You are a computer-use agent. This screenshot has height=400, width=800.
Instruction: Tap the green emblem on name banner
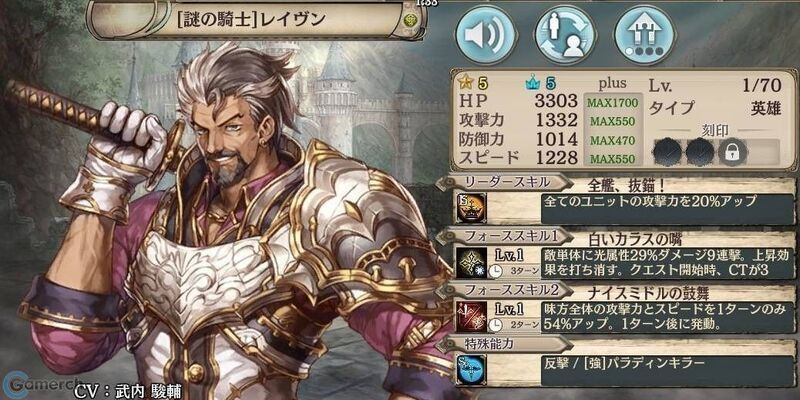tap(410, 21)
